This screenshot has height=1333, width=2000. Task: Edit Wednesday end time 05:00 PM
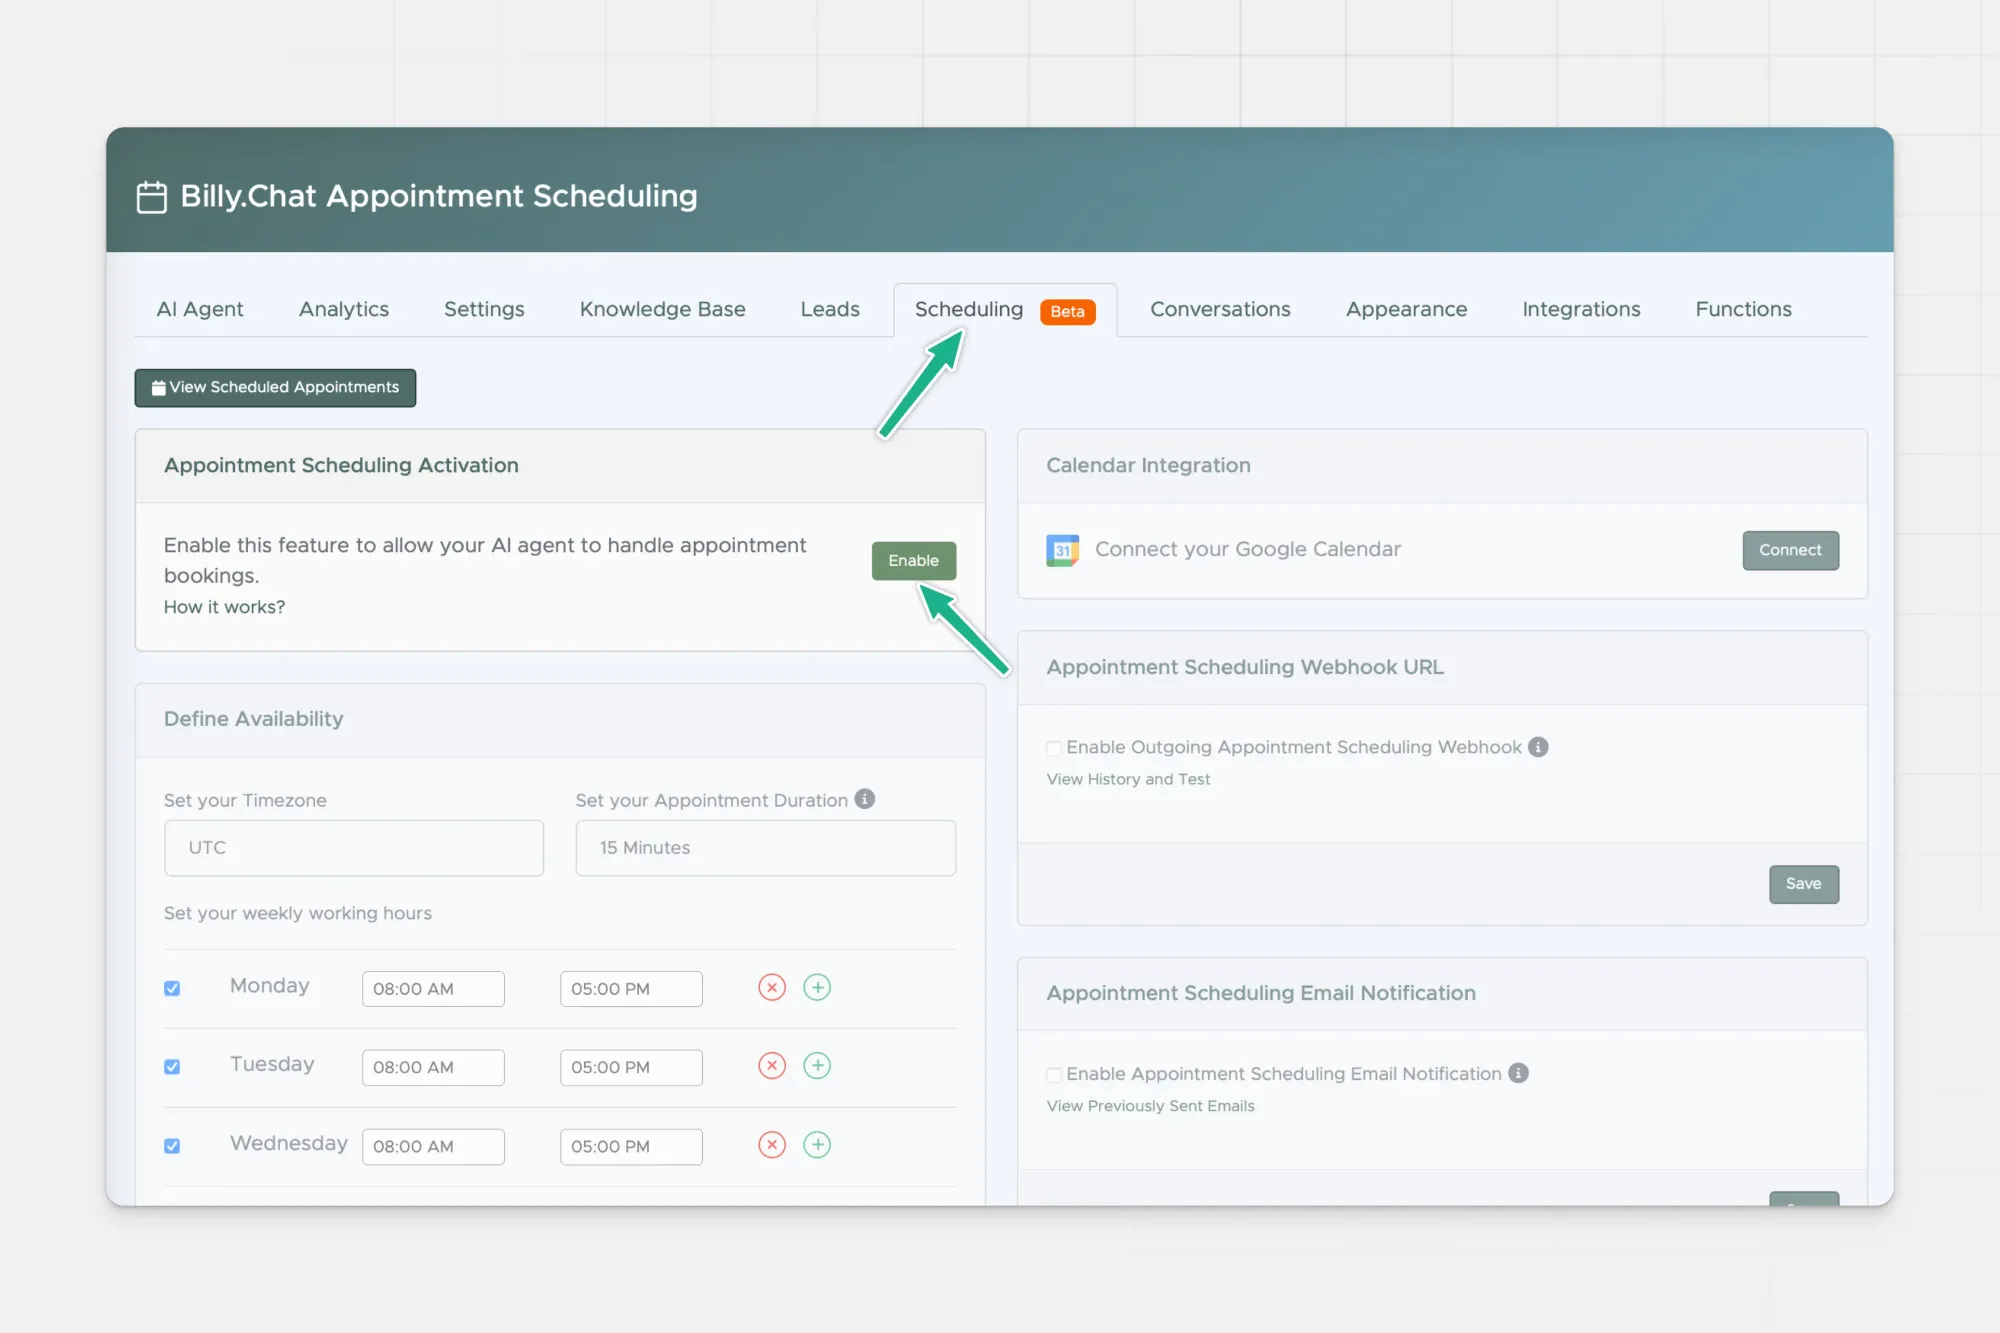point(631,1146)
